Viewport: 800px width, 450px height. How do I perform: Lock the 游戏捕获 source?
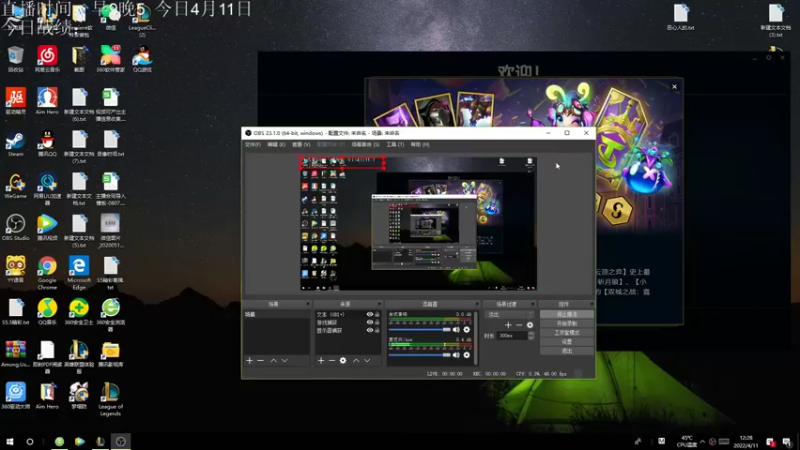[377, 322]
